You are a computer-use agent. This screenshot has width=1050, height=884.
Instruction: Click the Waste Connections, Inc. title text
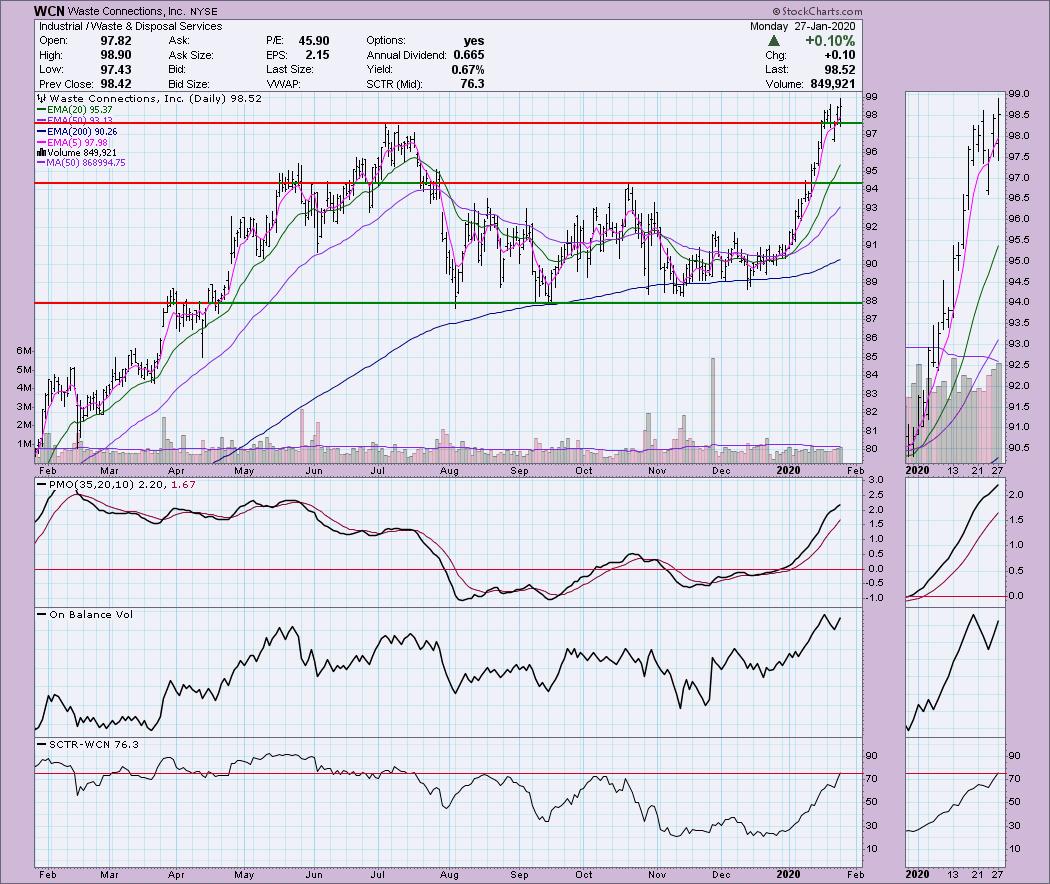pos(126,11)
